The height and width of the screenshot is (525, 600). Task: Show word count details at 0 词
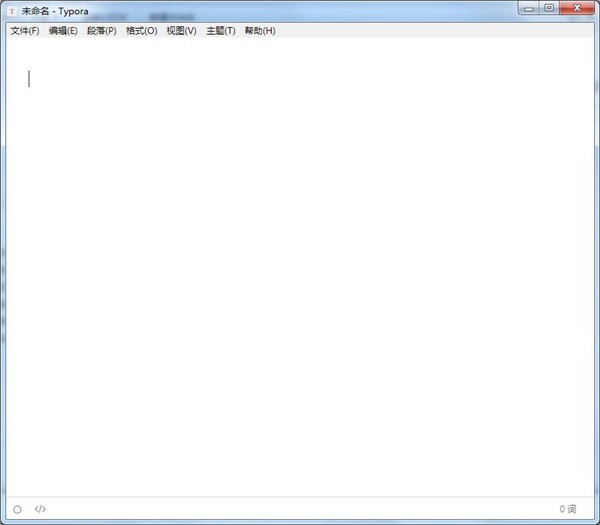(567, 509)
